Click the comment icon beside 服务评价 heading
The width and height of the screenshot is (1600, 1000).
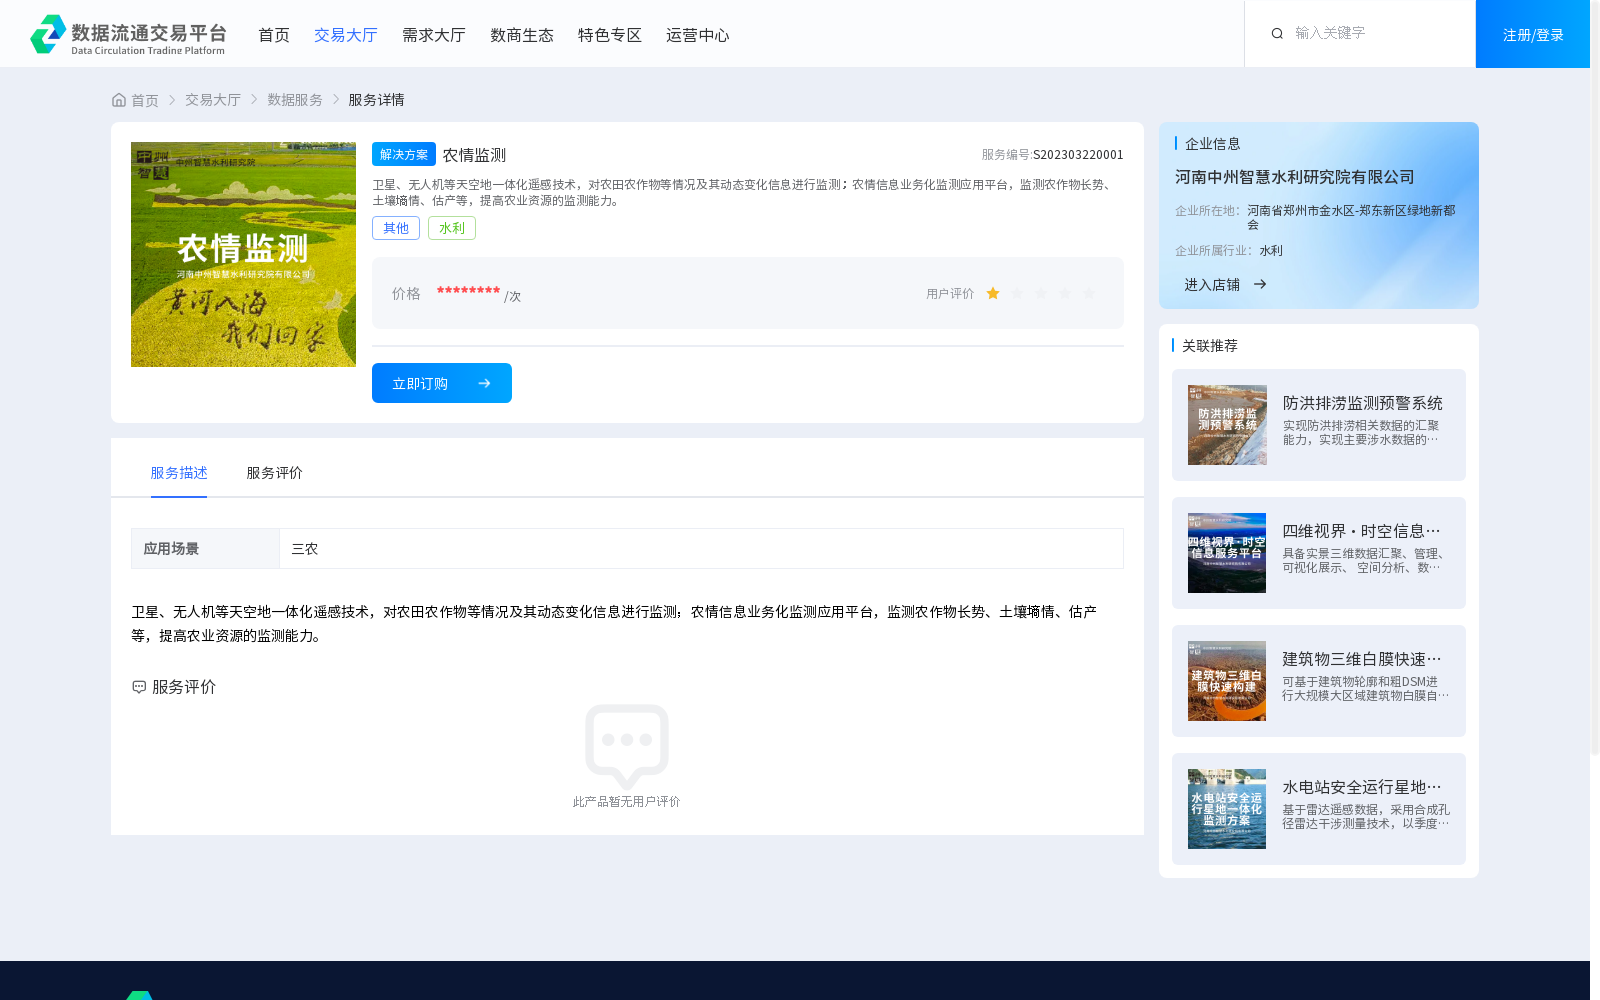(139, 687)
